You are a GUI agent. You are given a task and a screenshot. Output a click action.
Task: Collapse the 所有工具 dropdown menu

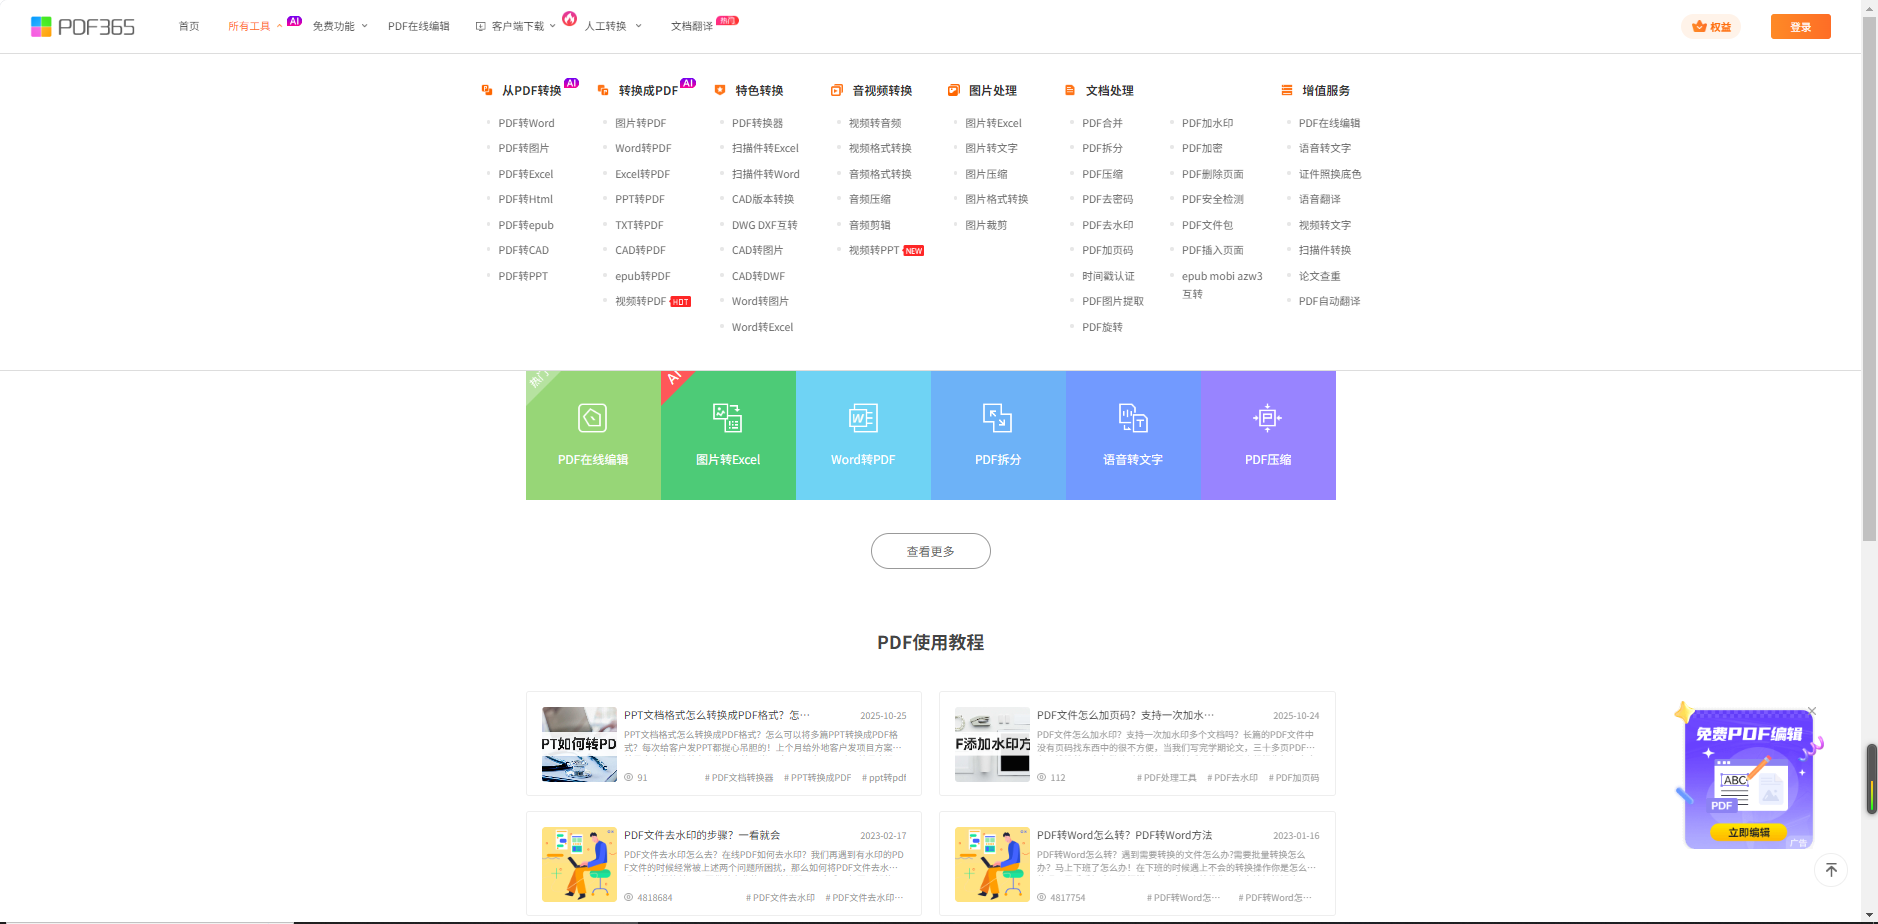(x=254, y=27)
